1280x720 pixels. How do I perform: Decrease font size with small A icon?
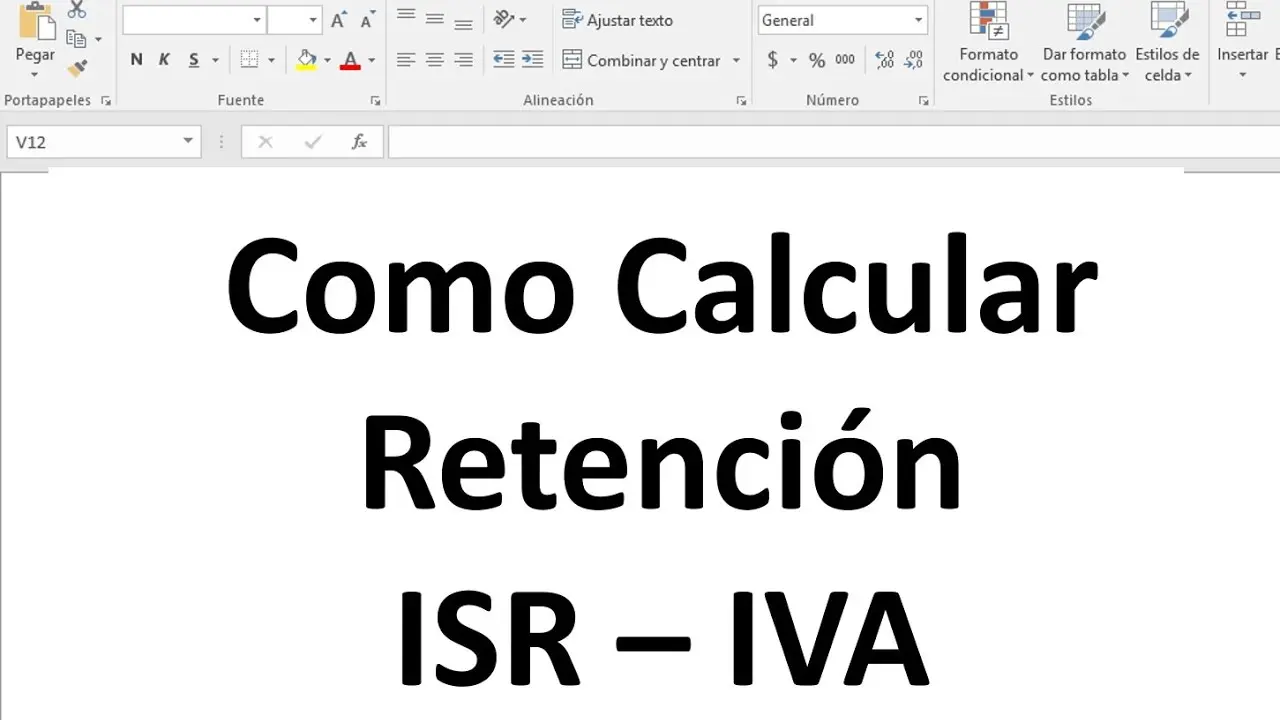point(368,21)
